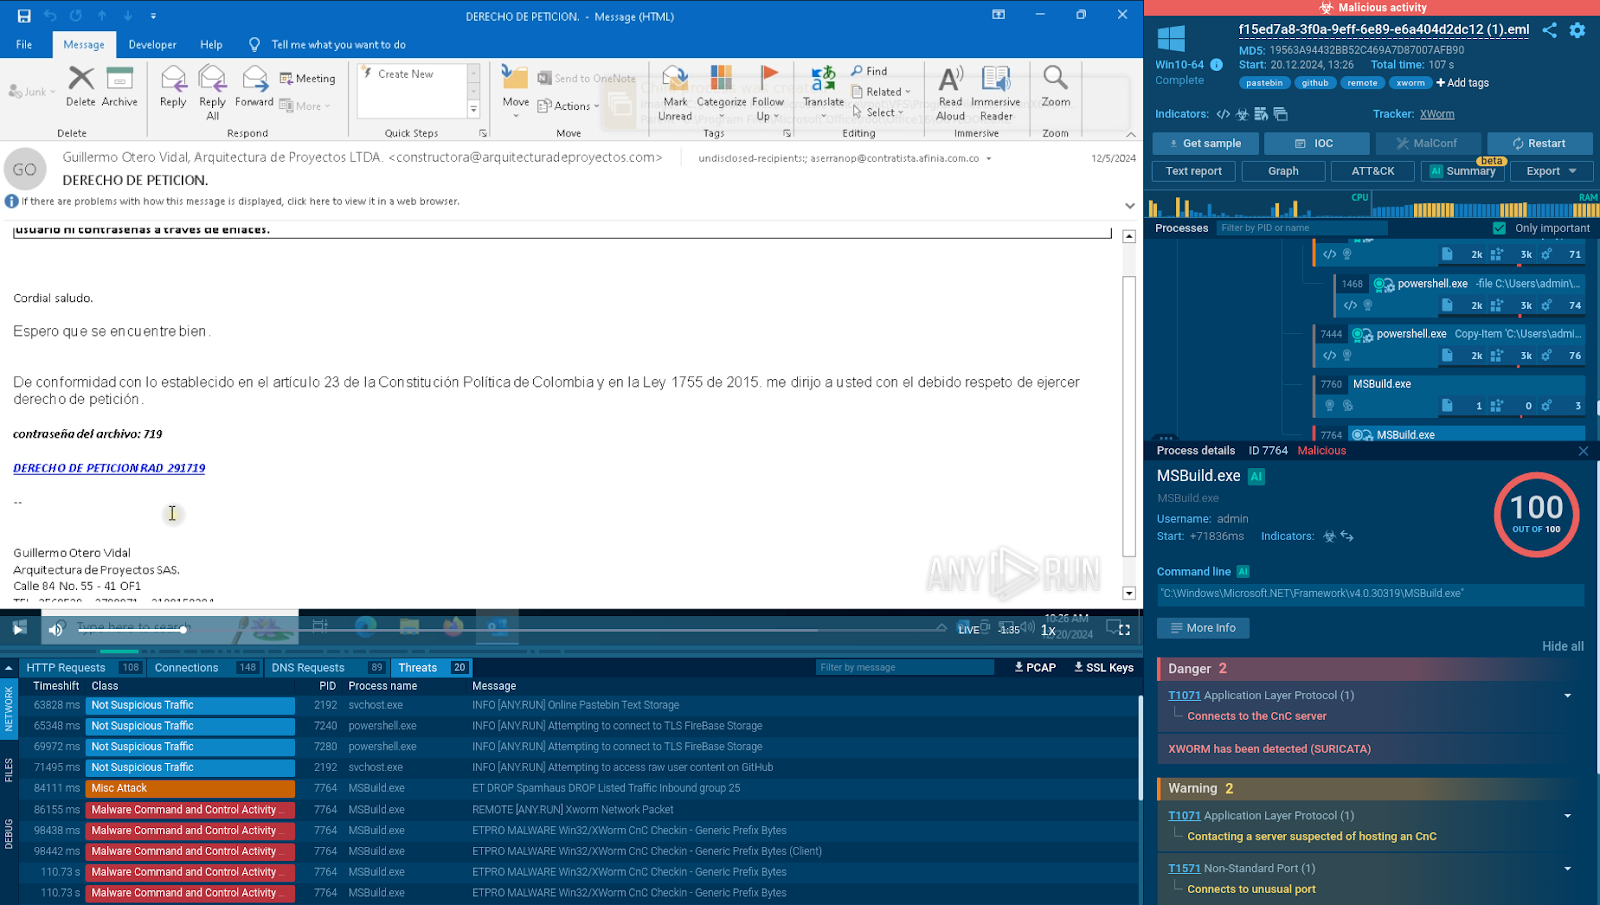Click the share icon next to filename
Screen dimensions: 1600x905
pos(1549,30)
